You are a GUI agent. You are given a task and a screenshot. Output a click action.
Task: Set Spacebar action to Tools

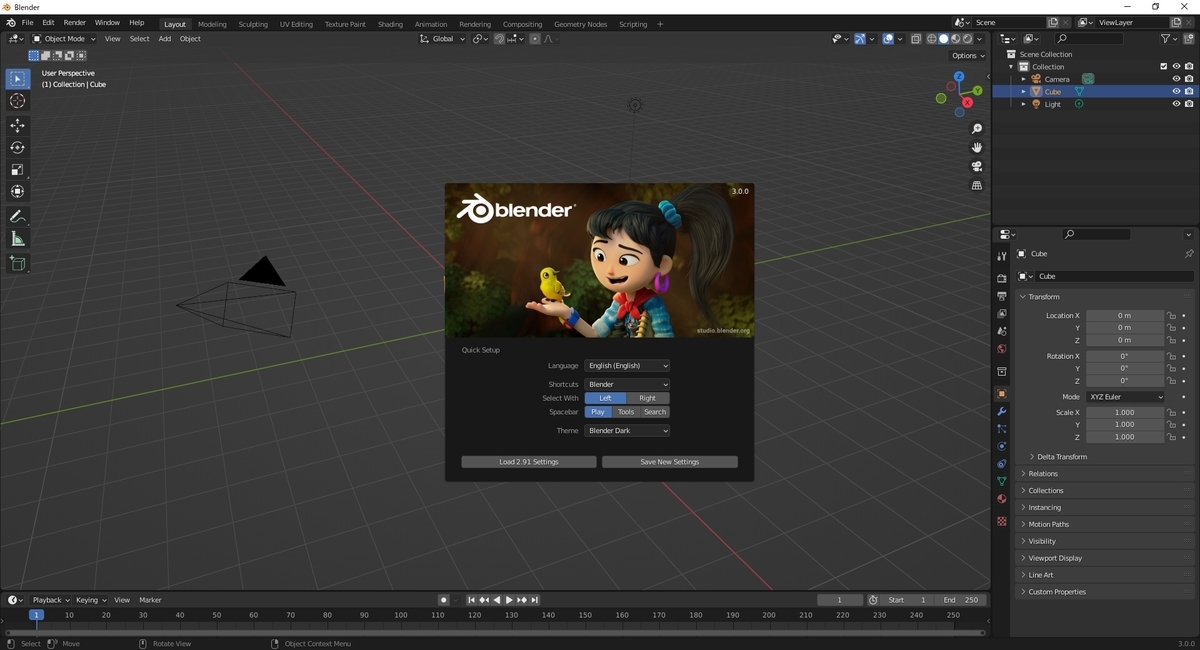626,412
